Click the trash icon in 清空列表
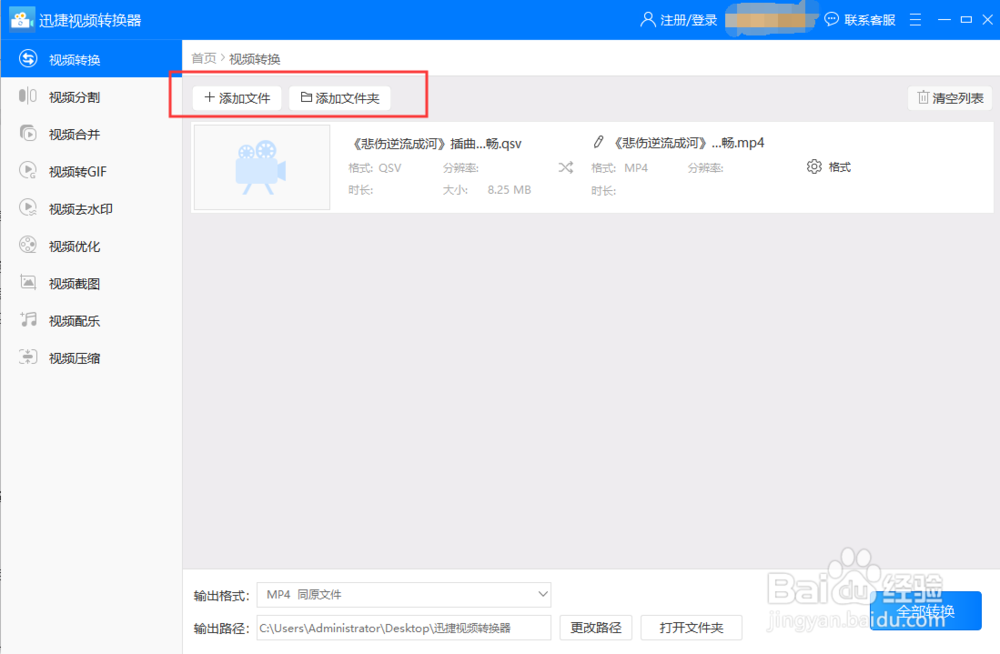This screenshot has width=1000, height=654. click(x=923, y=98)
